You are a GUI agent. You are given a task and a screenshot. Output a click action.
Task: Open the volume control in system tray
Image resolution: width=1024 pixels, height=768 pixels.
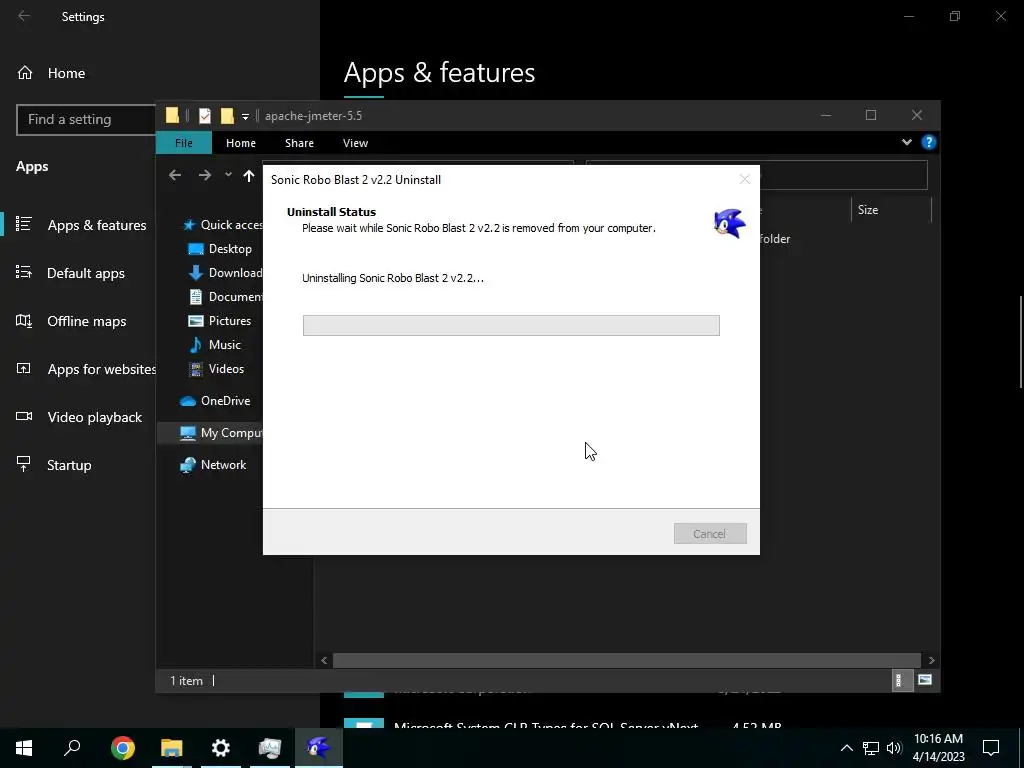(x=894, y=748)
